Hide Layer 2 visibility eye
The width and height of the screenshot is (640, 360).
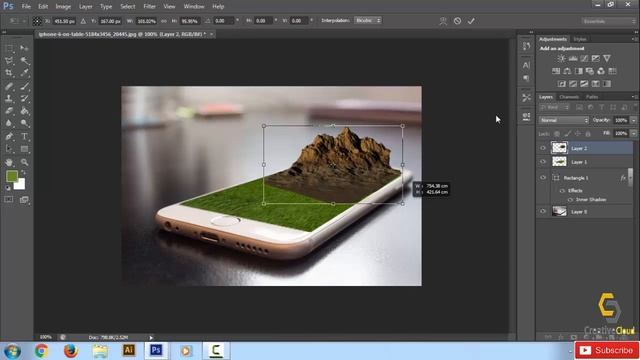543,148
